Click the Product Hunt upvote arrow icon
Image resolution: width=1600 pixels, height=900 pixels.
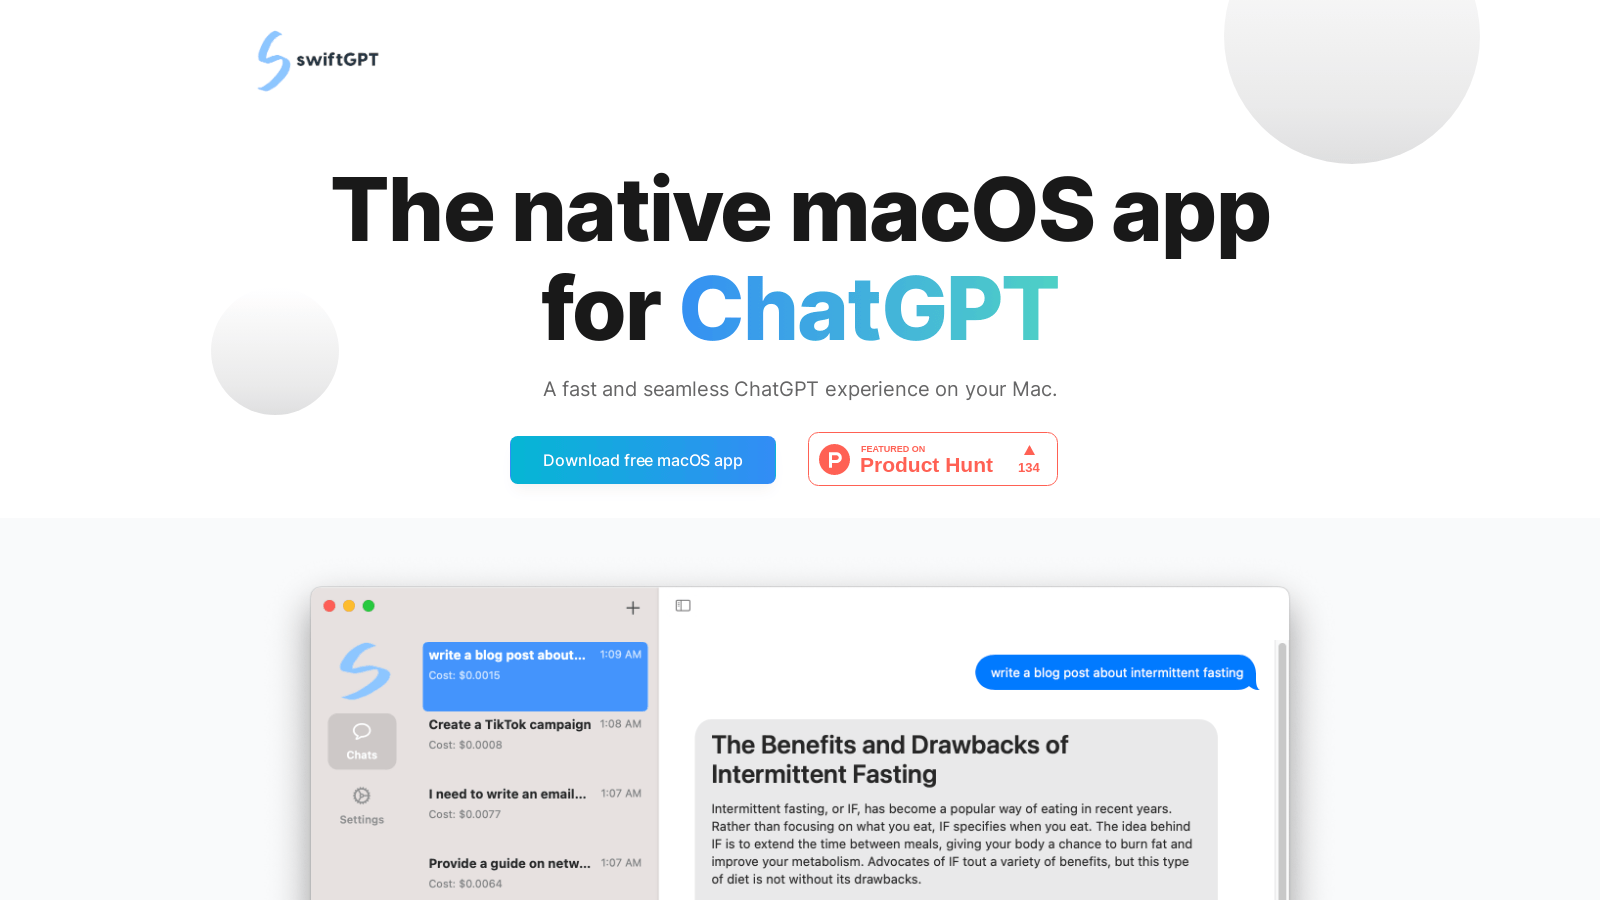click(1029, 450)
